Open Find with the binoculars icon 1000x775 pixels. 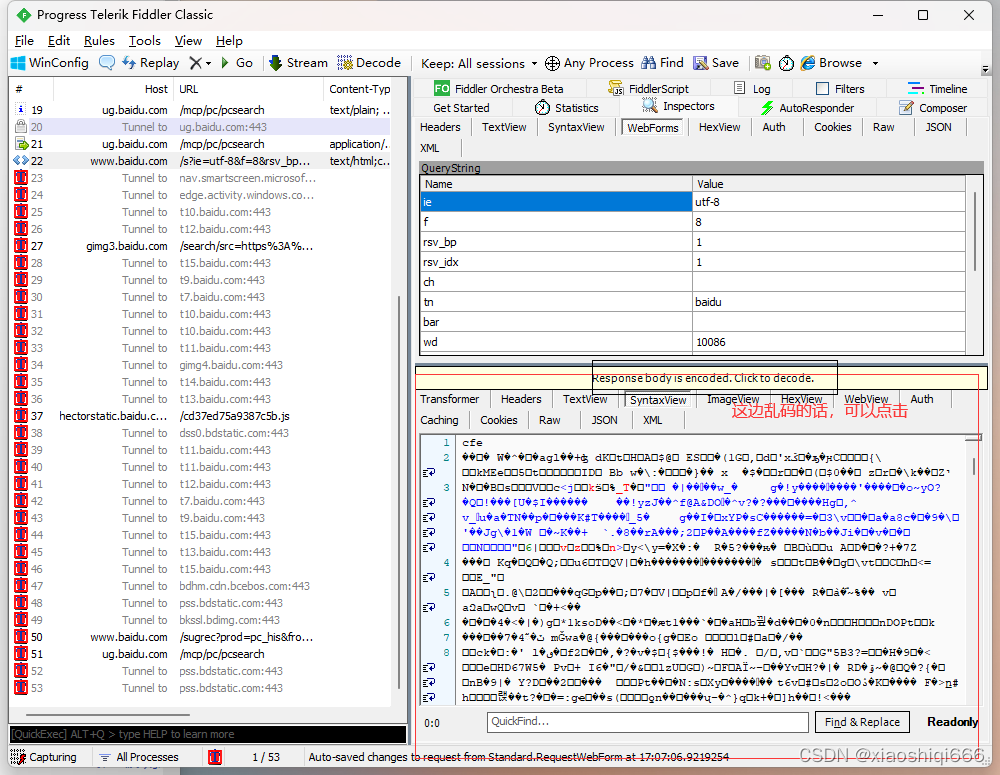coord(649,63)
